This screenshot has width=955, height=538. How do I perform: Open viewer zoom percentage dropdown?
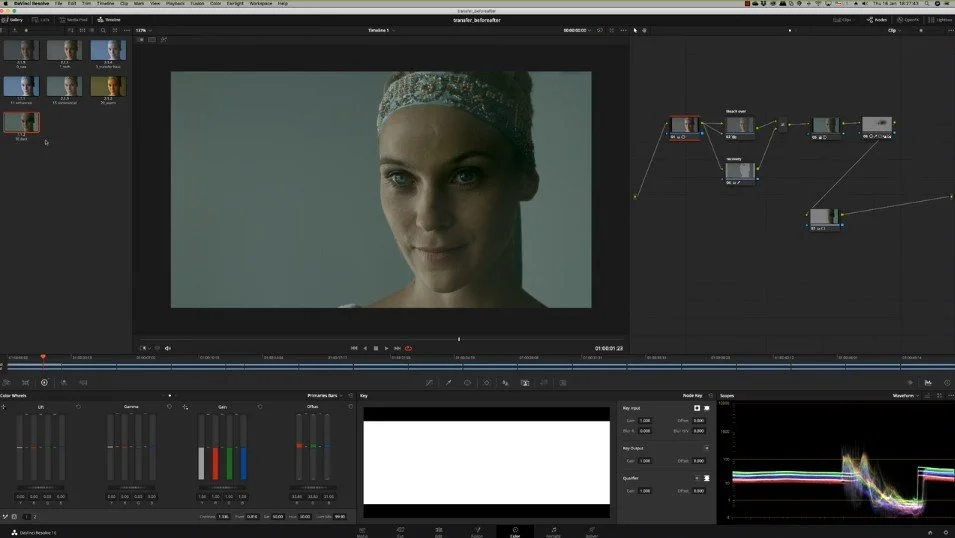click(144, 30)
